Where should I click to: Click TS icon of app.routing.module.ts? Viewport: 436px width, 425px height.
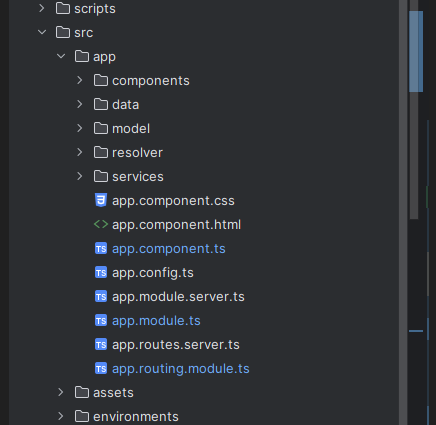101,368
